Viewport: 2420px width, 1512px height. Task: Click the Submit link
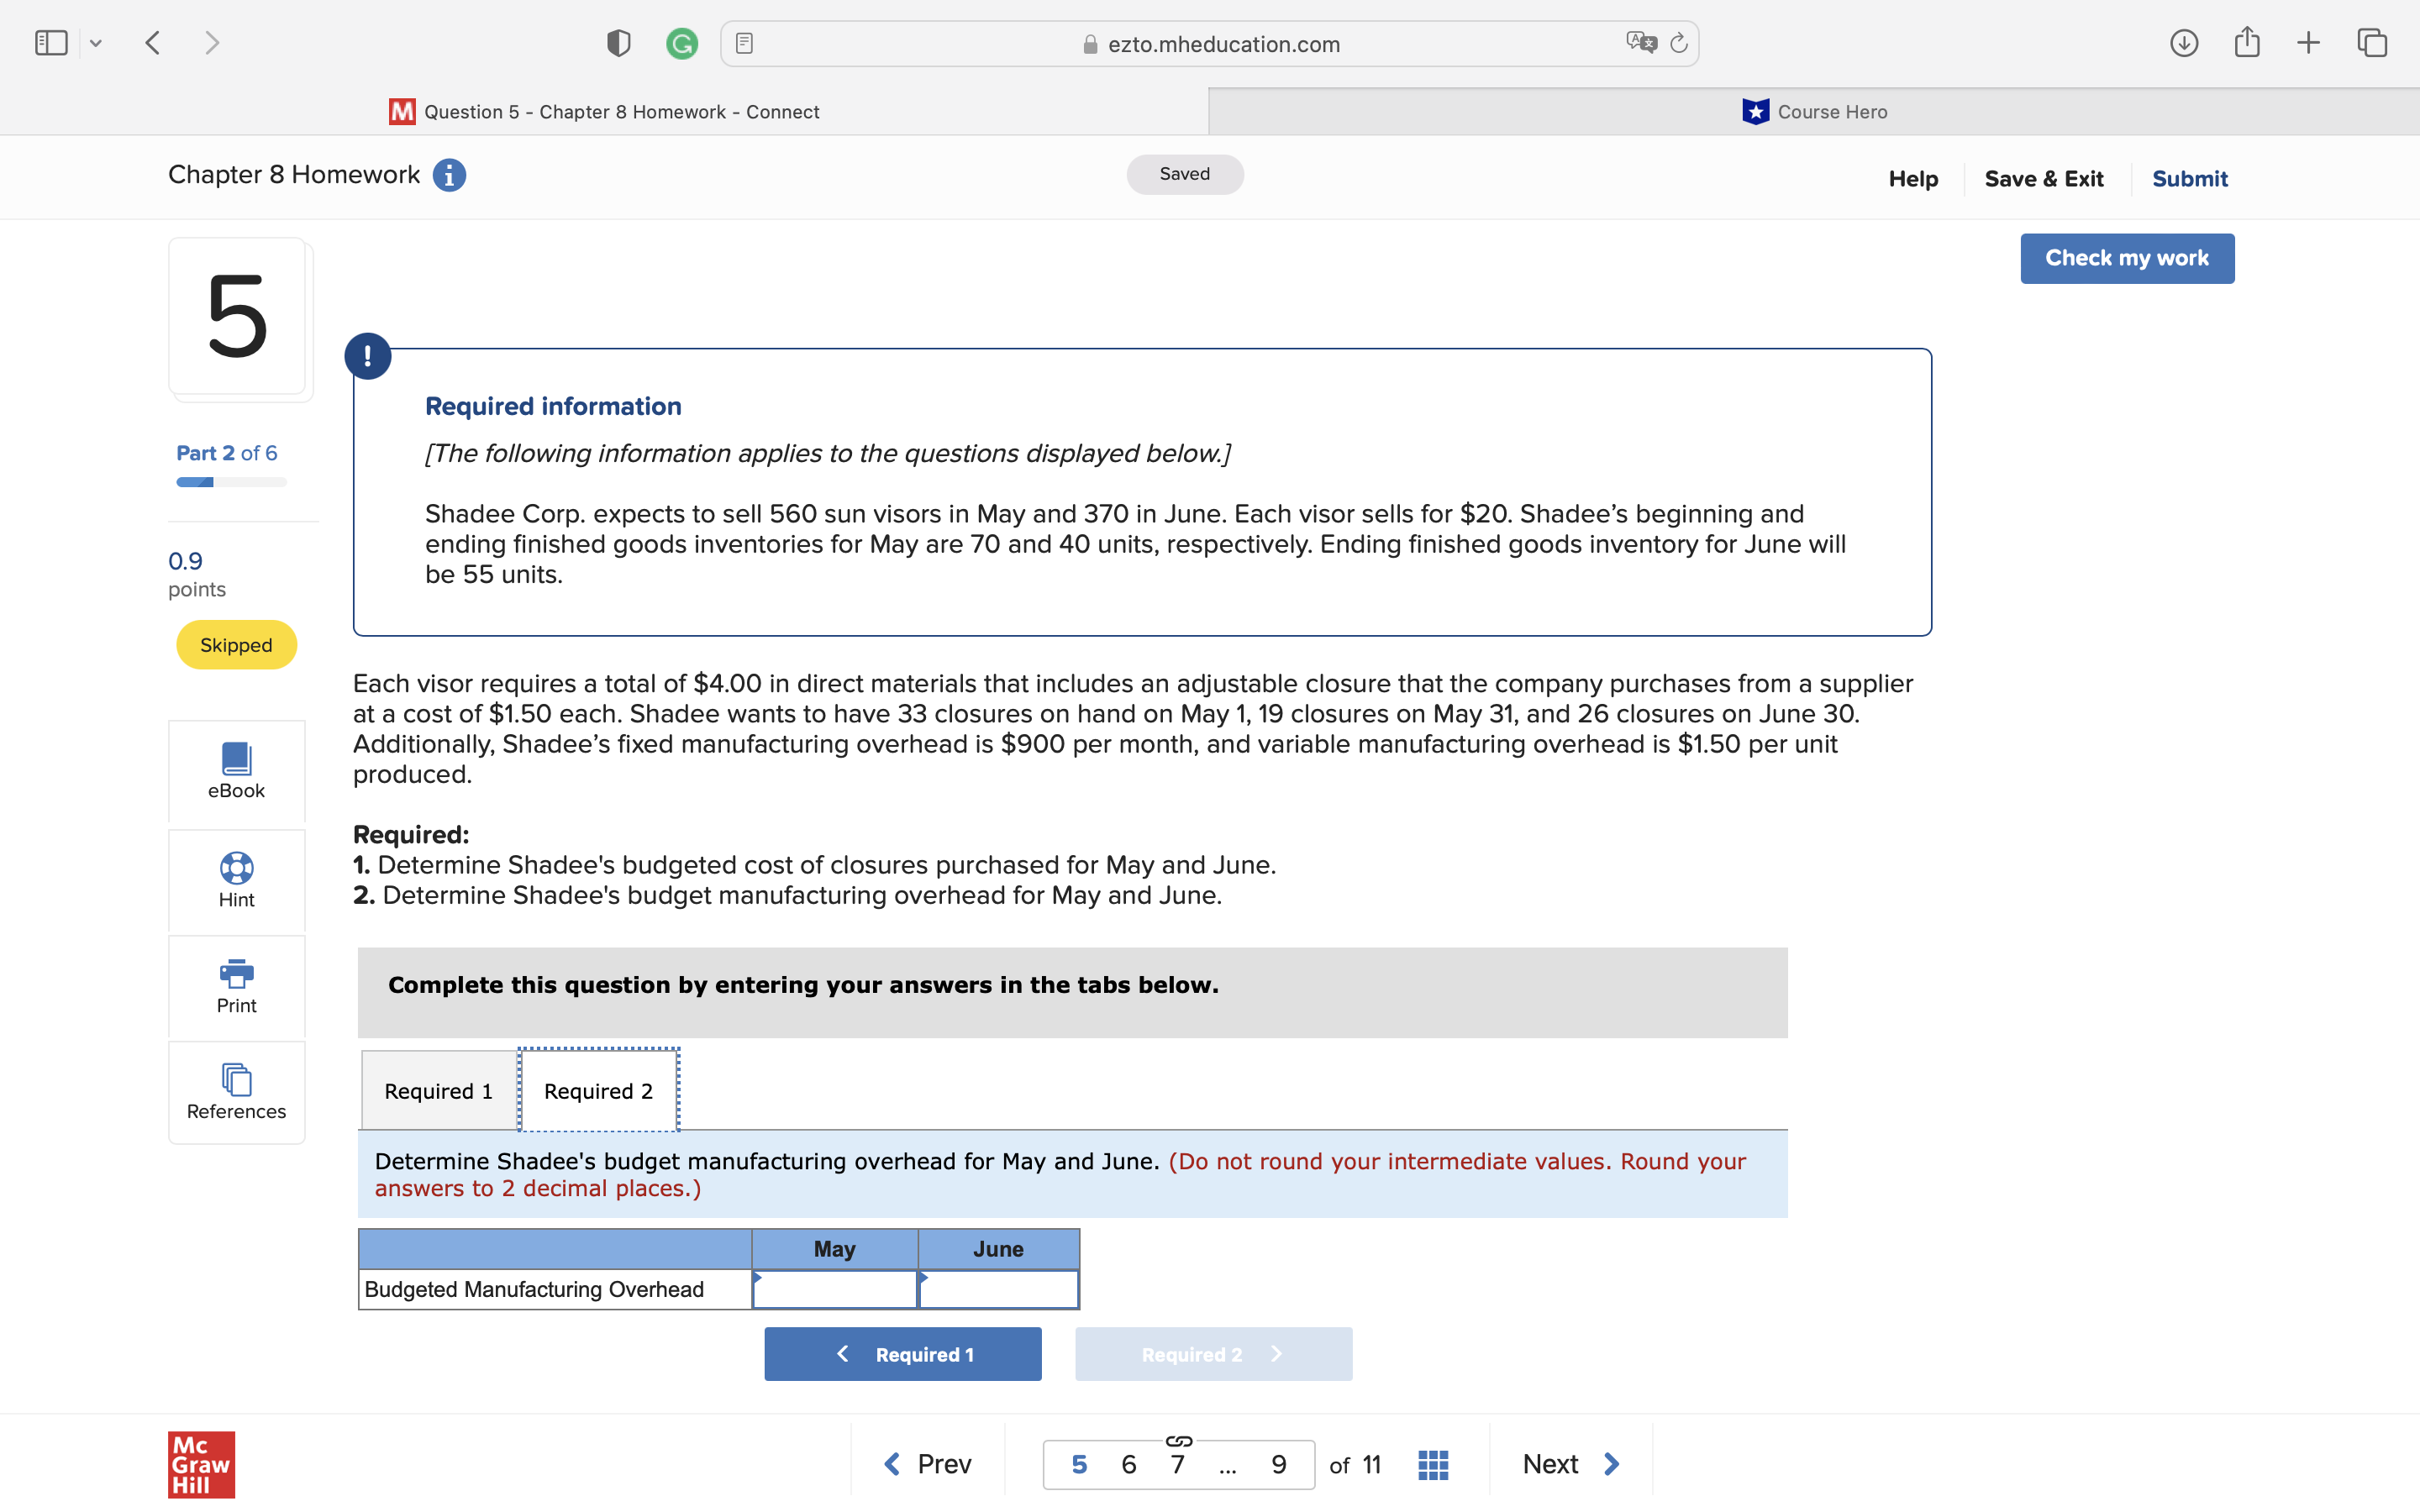[2189, 178]
